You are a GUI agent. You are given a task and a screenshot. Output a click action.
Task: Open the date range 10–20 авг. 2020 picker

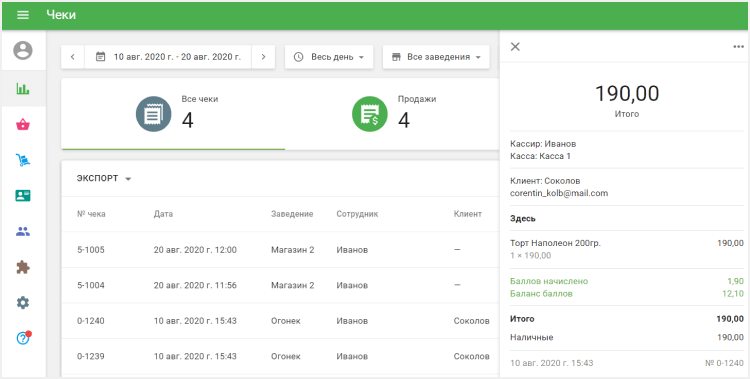click(x=168, y=57)
